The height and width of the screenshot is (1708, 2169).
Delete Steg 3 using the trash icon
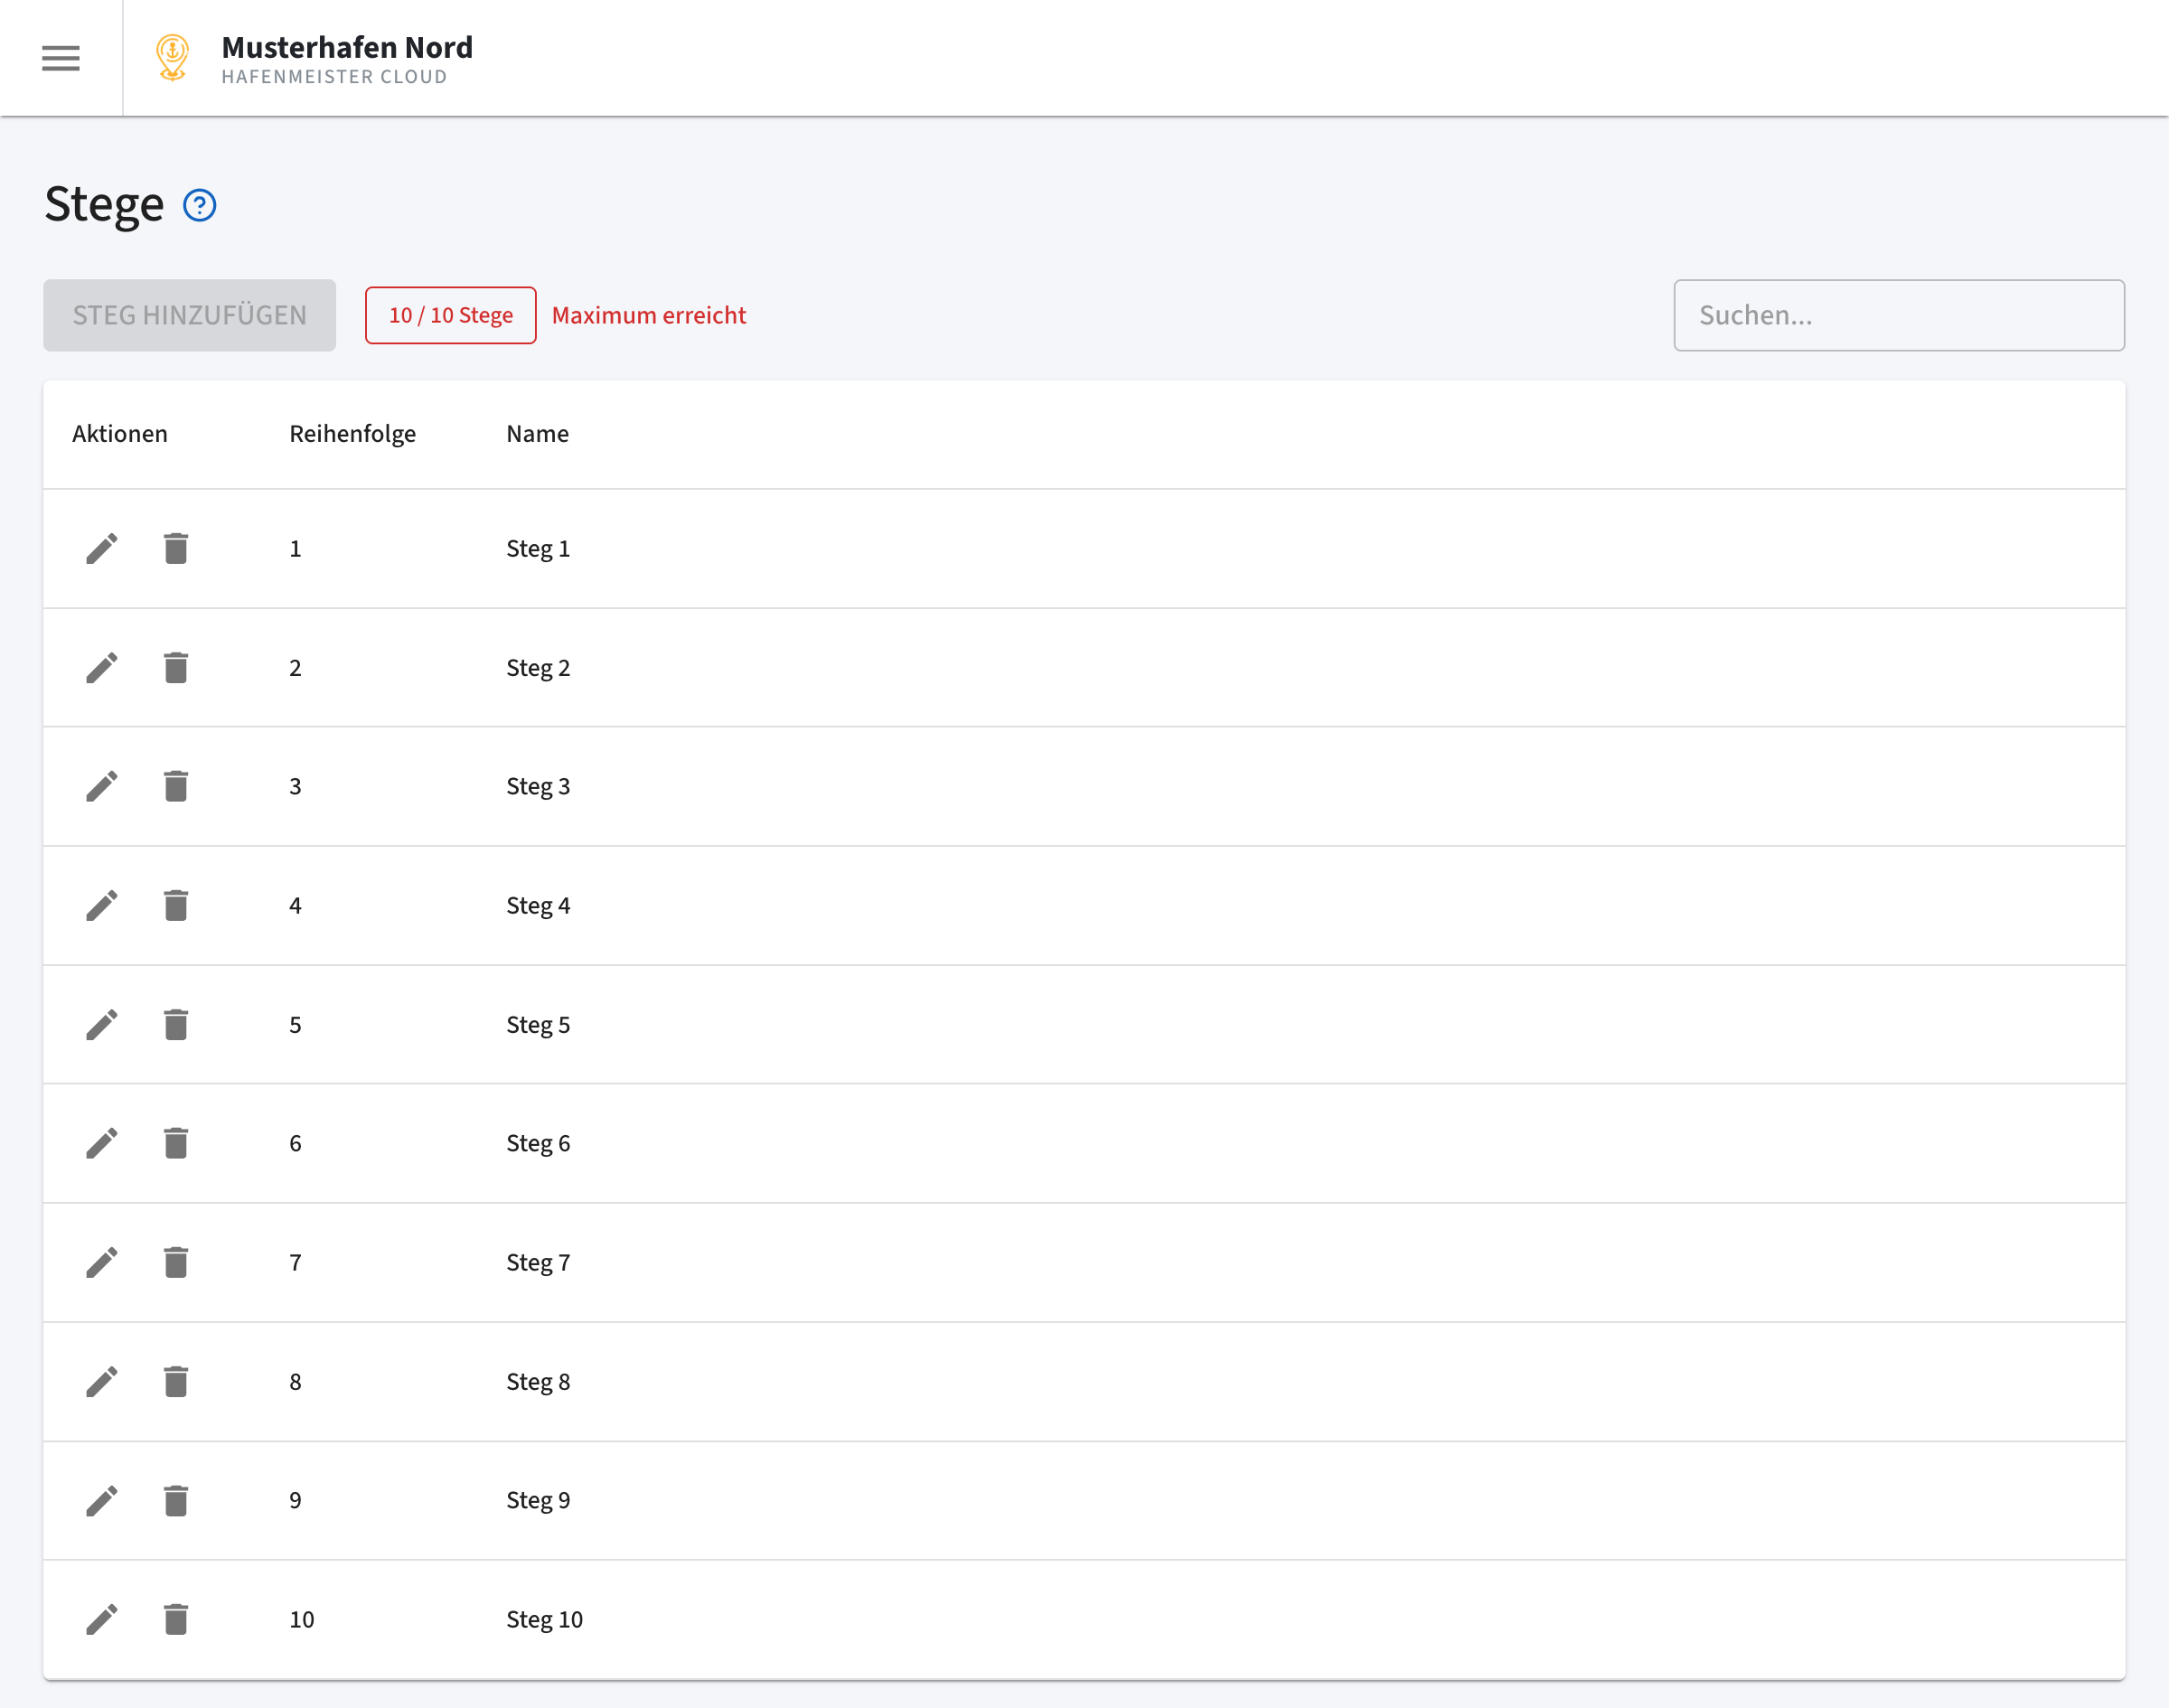(x=176, y=786)
